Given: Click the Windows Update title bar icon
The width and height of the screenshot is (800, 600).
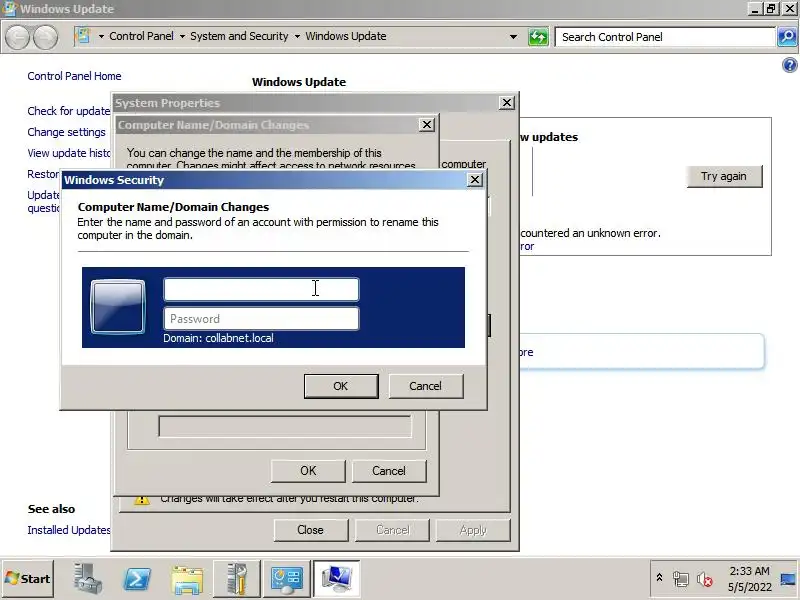Looking at the screenshot, I should click(9, 8).
